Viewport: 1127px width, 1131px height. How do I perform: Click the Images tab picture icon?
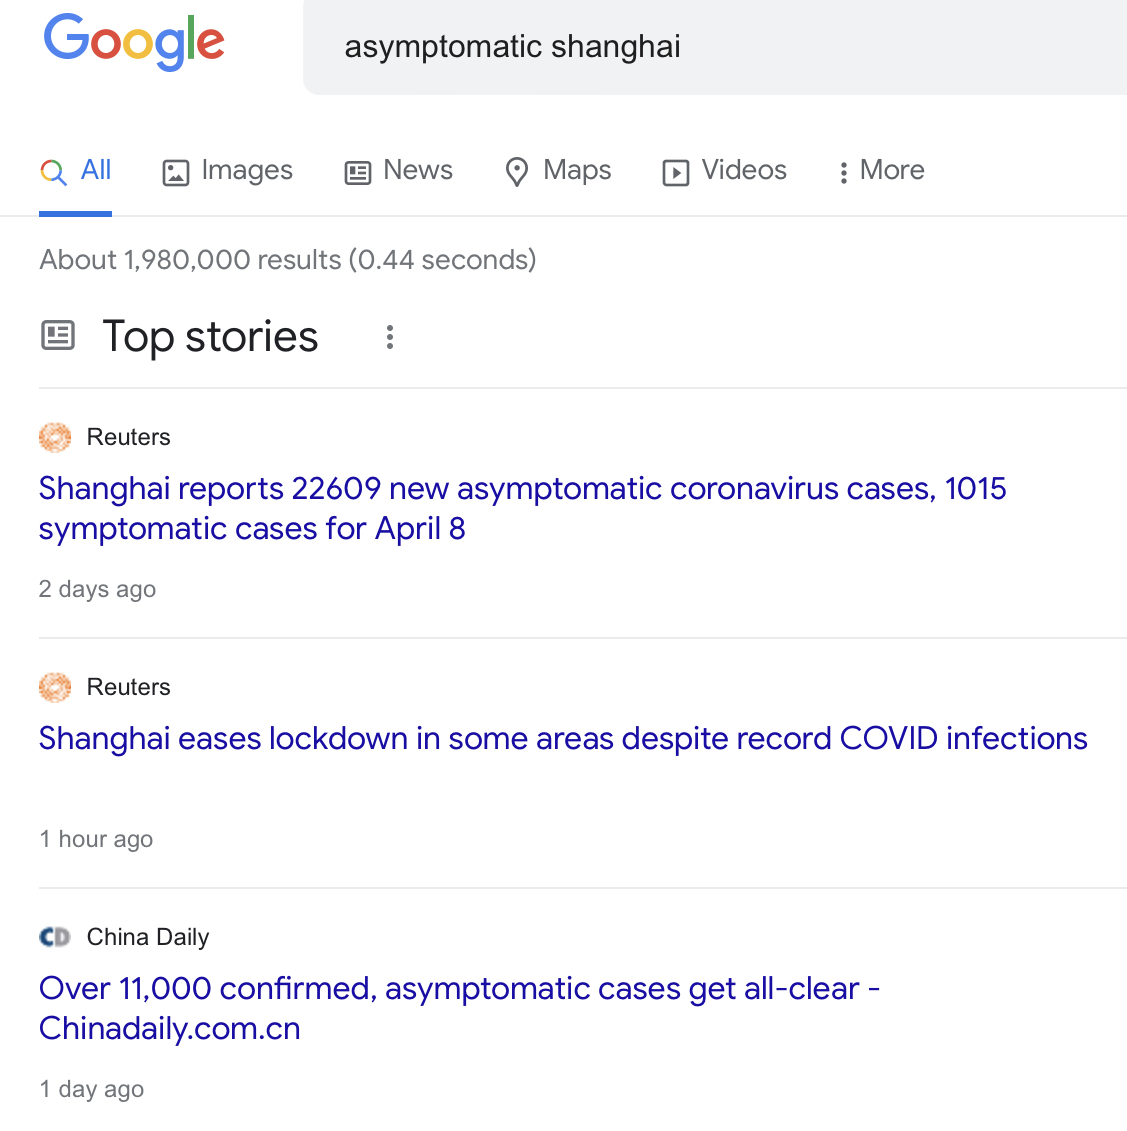[x=176, y=173]
